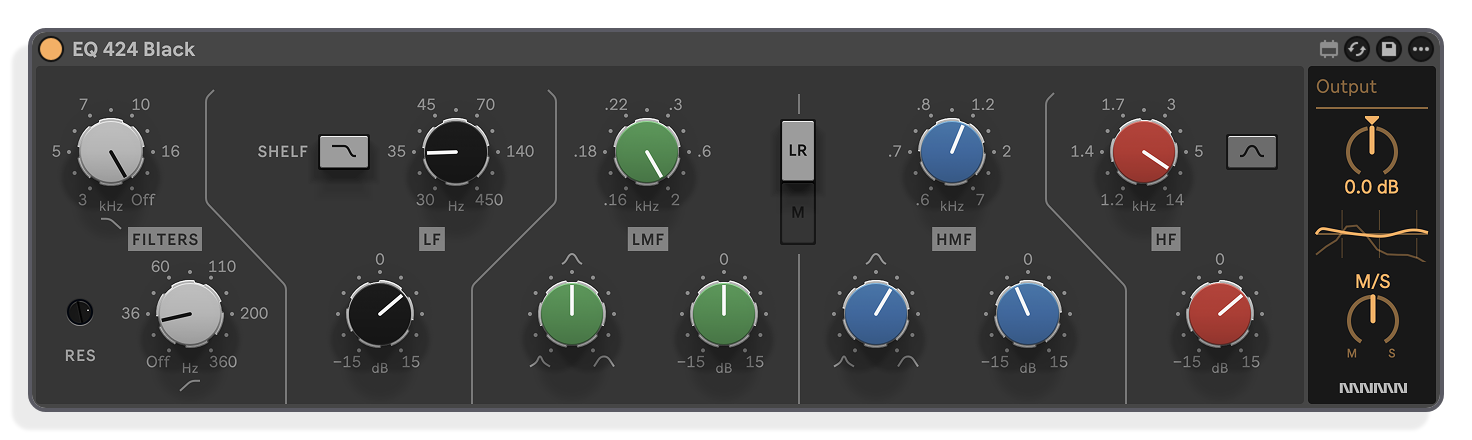1472x440 pixels.
Task: Toggle the orange device activator for EQ 424 Black
Action: click(x=51, y=48)
